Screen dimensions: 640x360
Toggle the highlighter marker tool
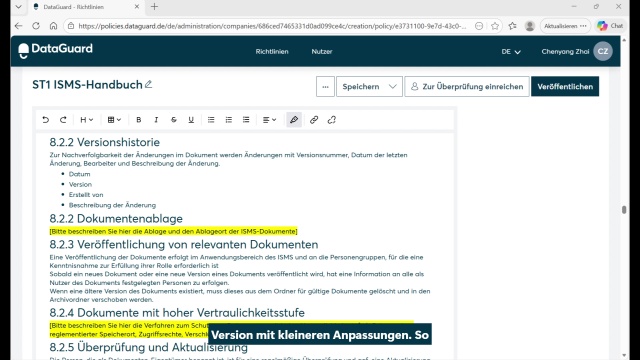pos(294,120)
